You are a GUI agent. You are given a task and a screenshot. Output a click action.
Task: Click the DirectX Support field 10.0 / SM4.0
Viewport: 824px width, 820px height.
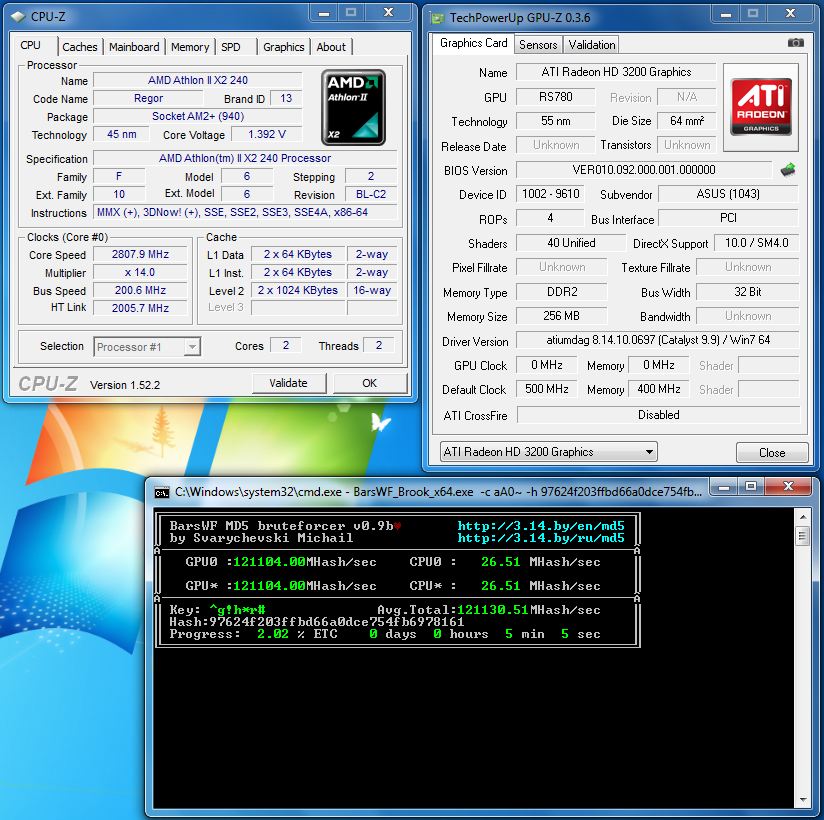point(756,243)
